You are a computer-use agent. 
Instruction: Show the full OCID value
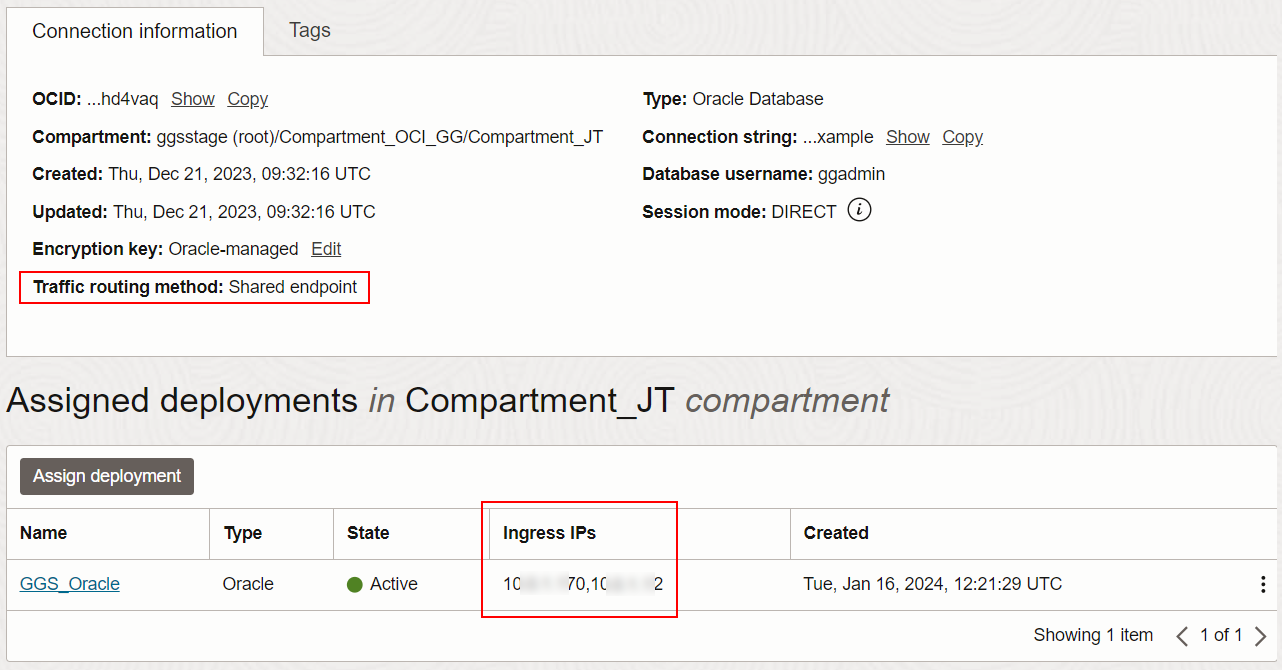pyautogui.click(x=192, y=98)
